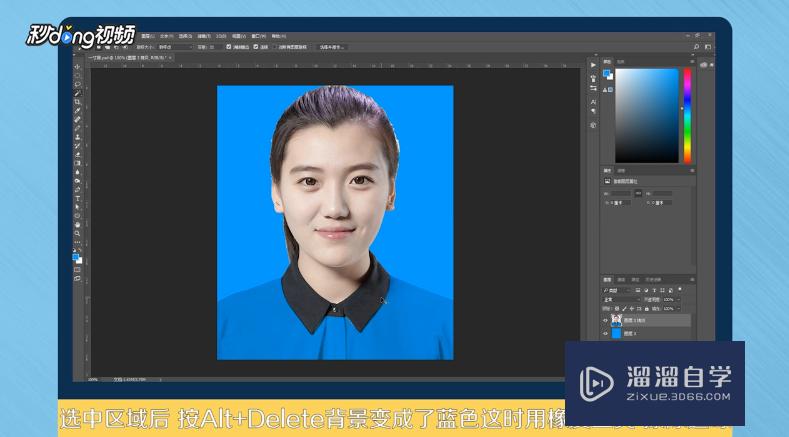
Task: Click the Select and Mask button
Action: click(x=331, y=46)
